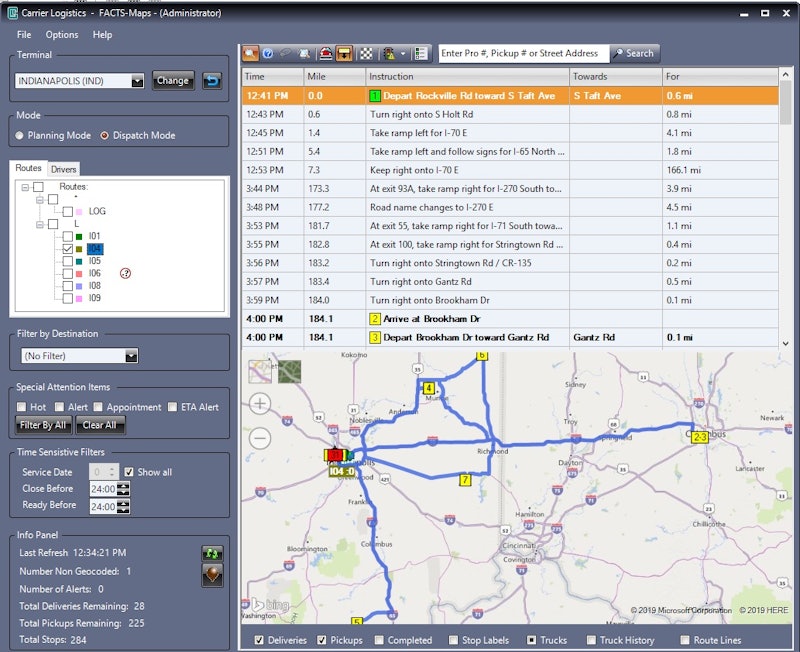Open the terminal selection dropdown showing INDIANAPOLIS
The height and width of the screenshot is (652, 800).
135,82
